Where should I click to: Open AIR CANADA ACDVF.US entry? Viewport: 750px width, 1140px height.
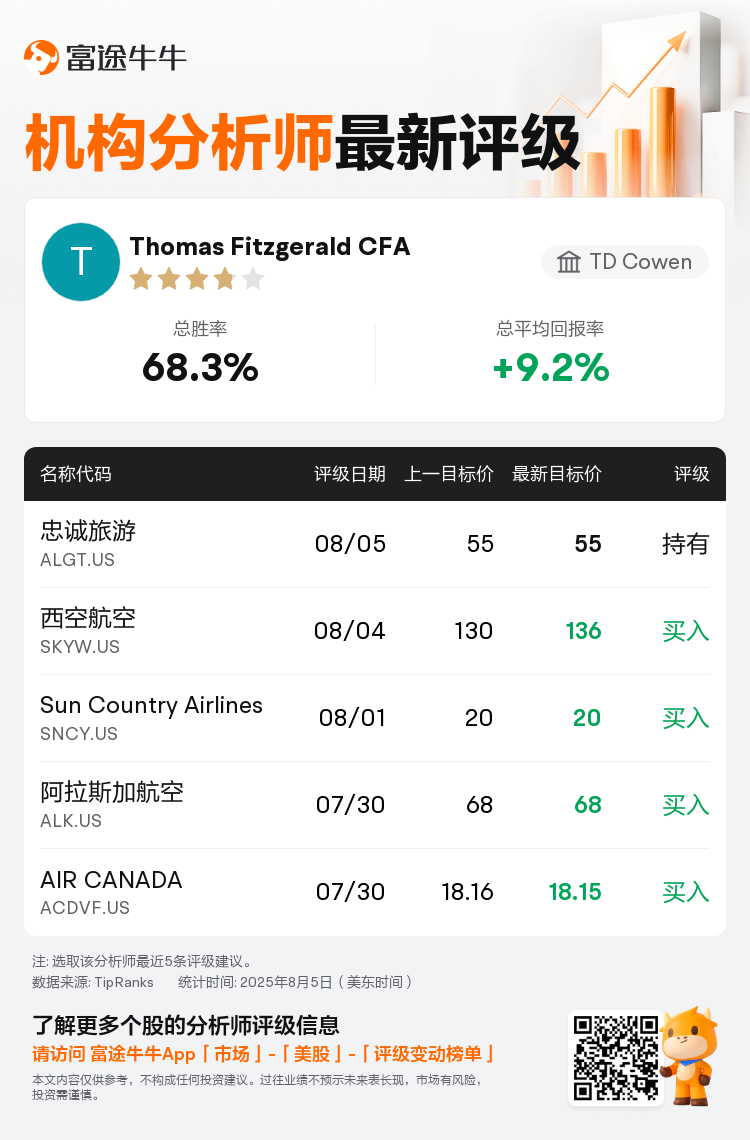375,892
